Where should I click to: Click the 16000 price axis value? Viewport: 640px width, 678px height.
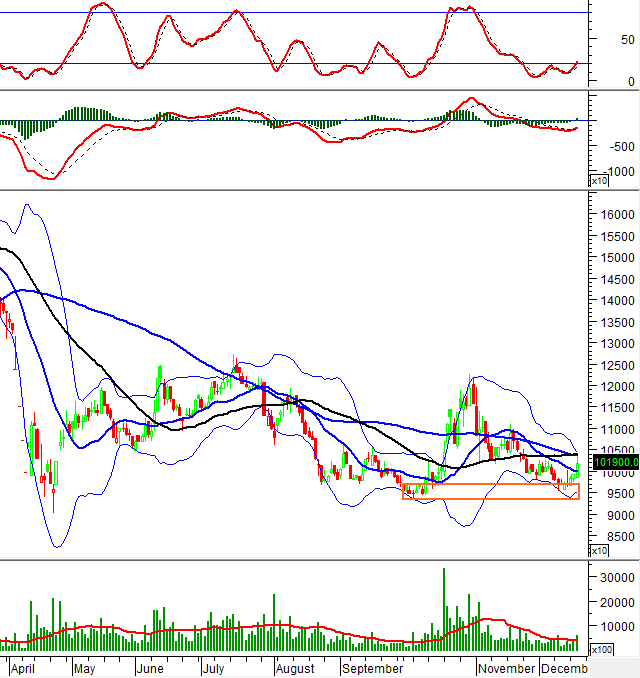[x=613, y=215]
